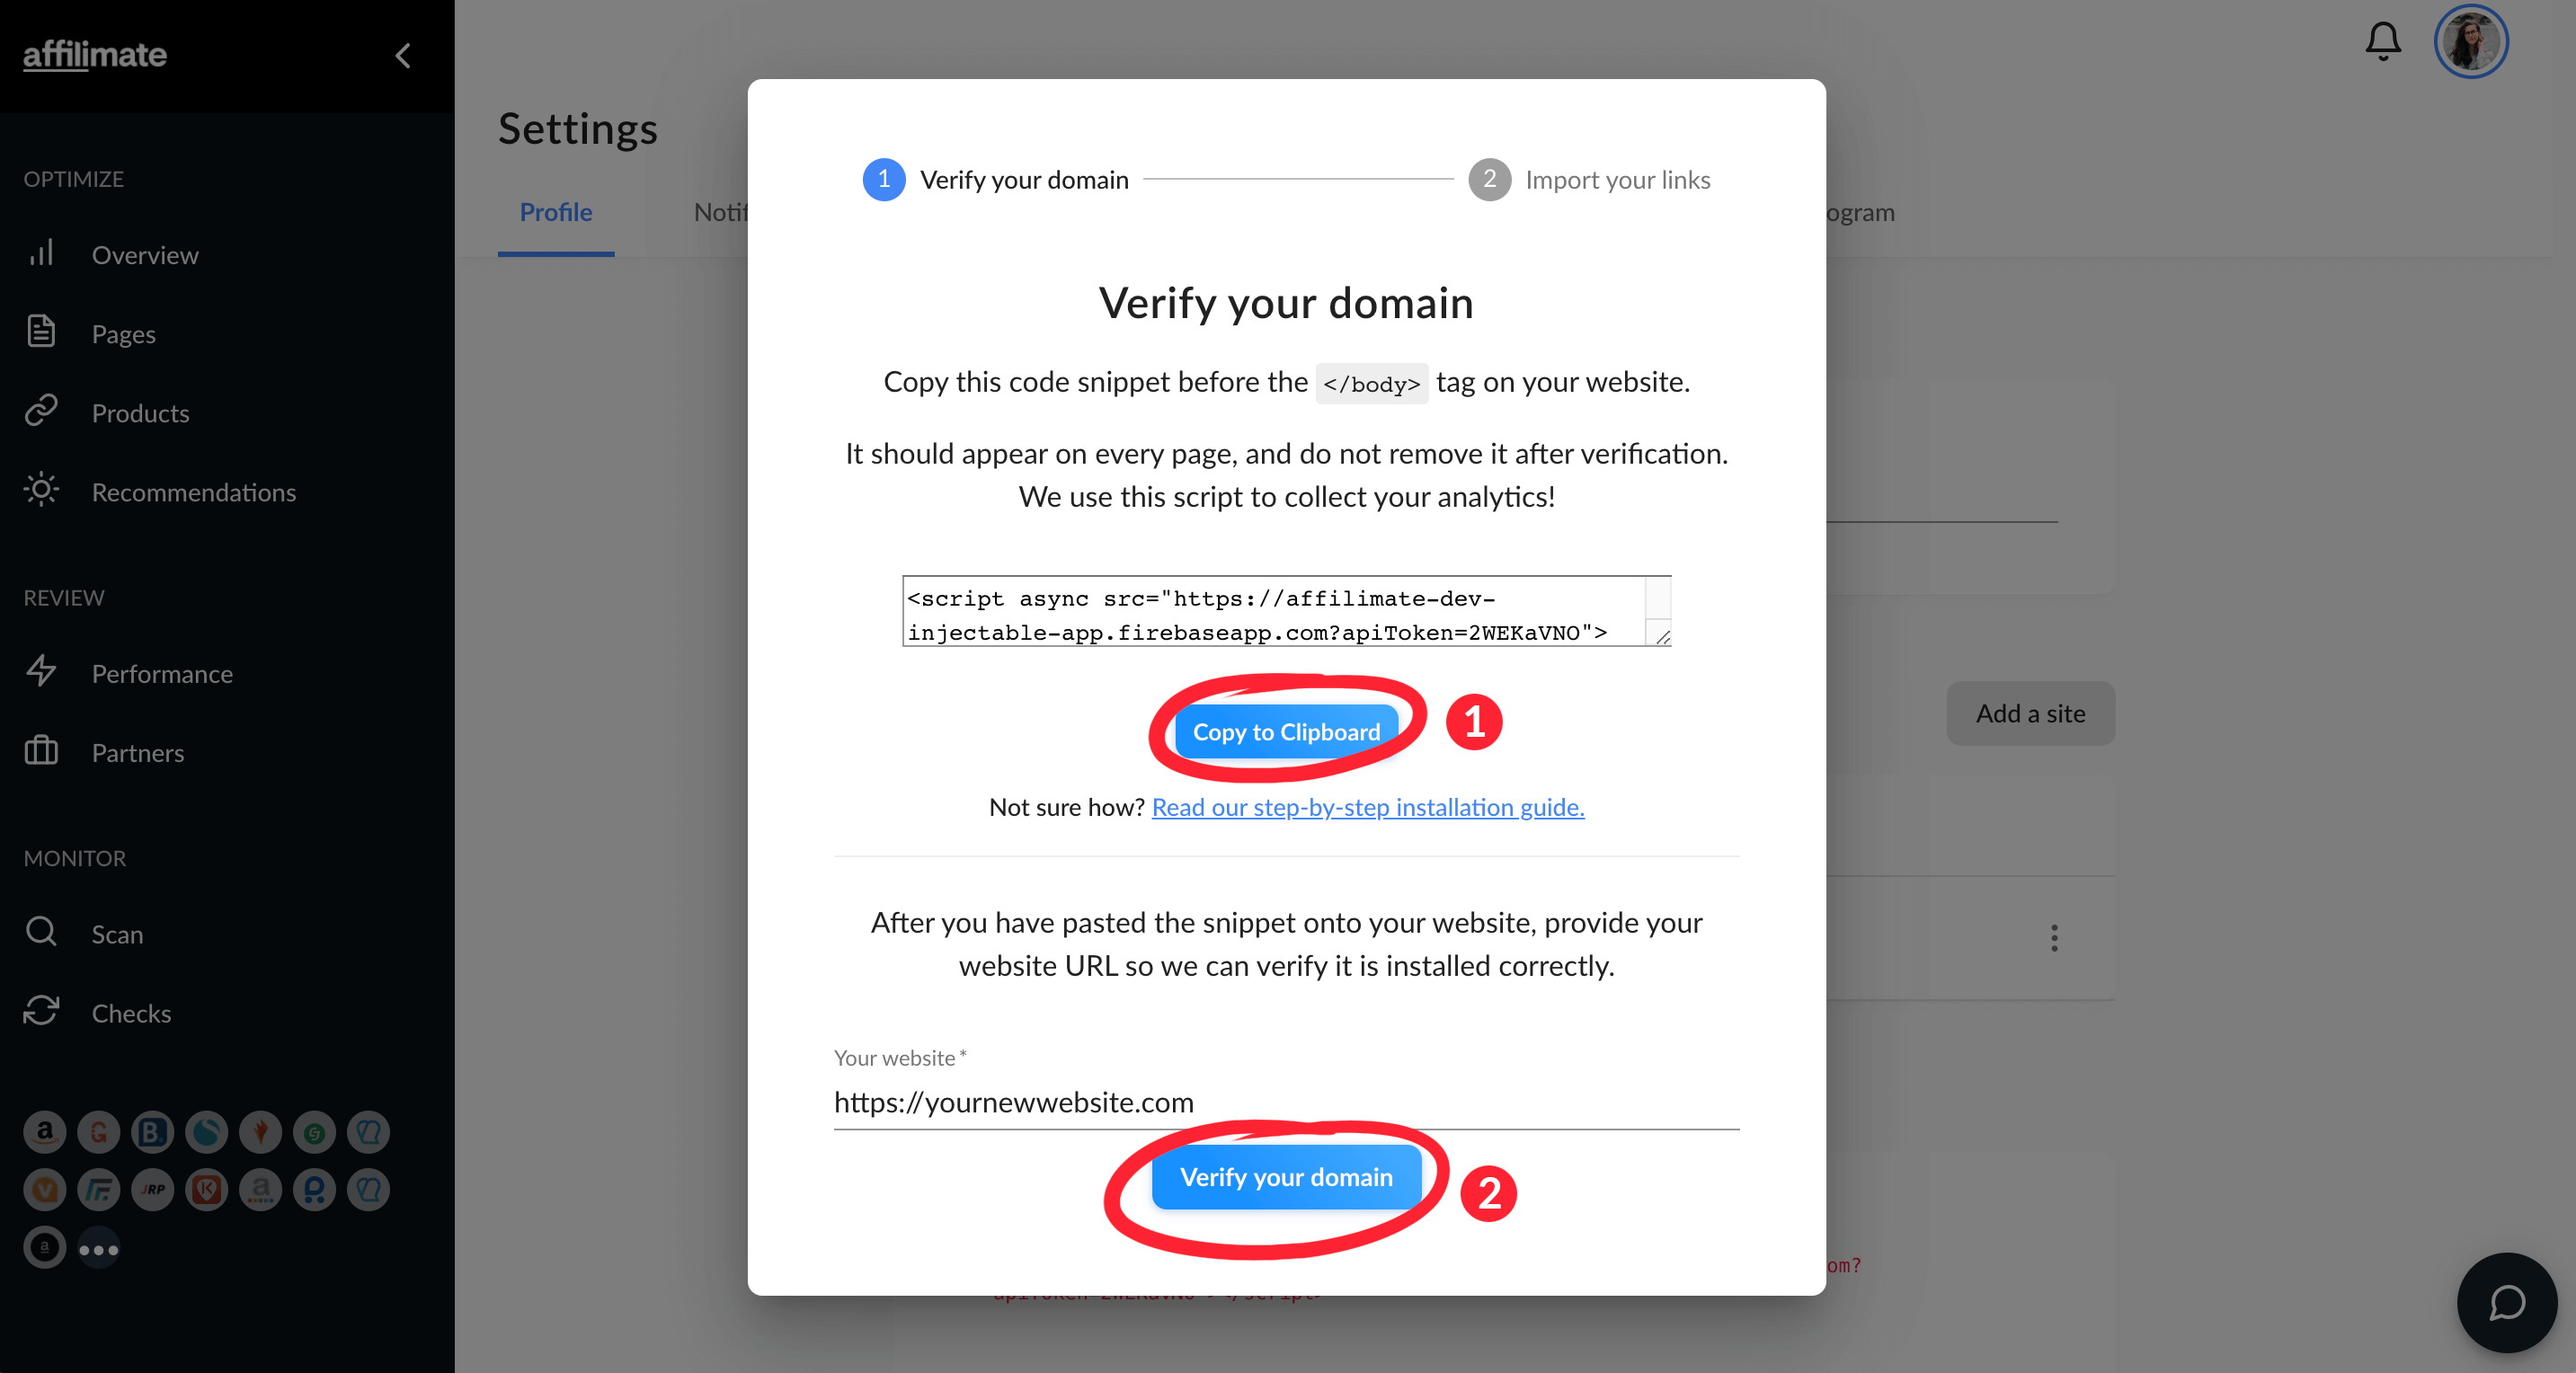Open the user profile avatar
This screenshot has width=2576, height=1373.
[x=2471, y=42]
